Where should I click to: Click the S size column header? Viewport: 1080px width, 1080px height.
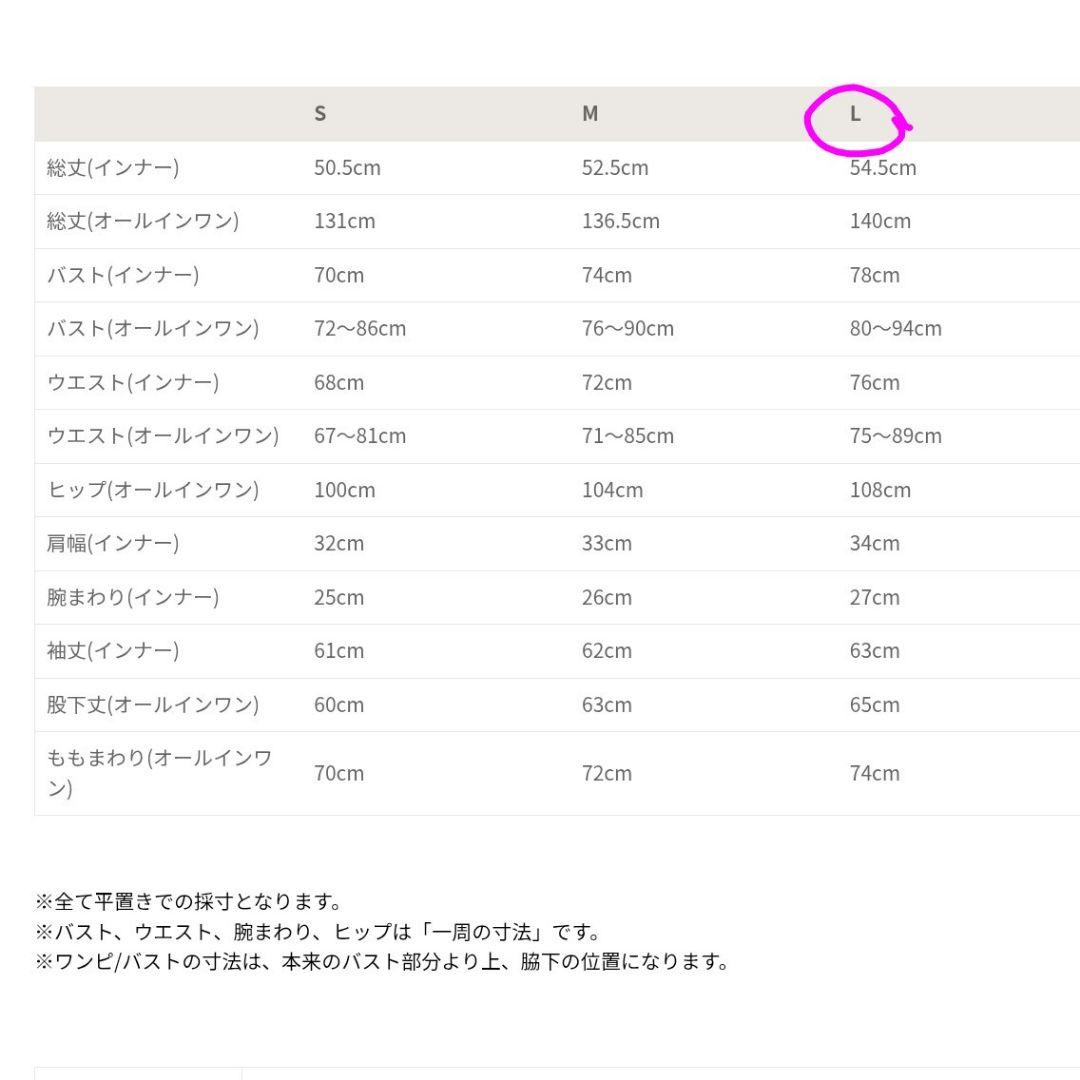pyautogui.click(x=320, y=114)
